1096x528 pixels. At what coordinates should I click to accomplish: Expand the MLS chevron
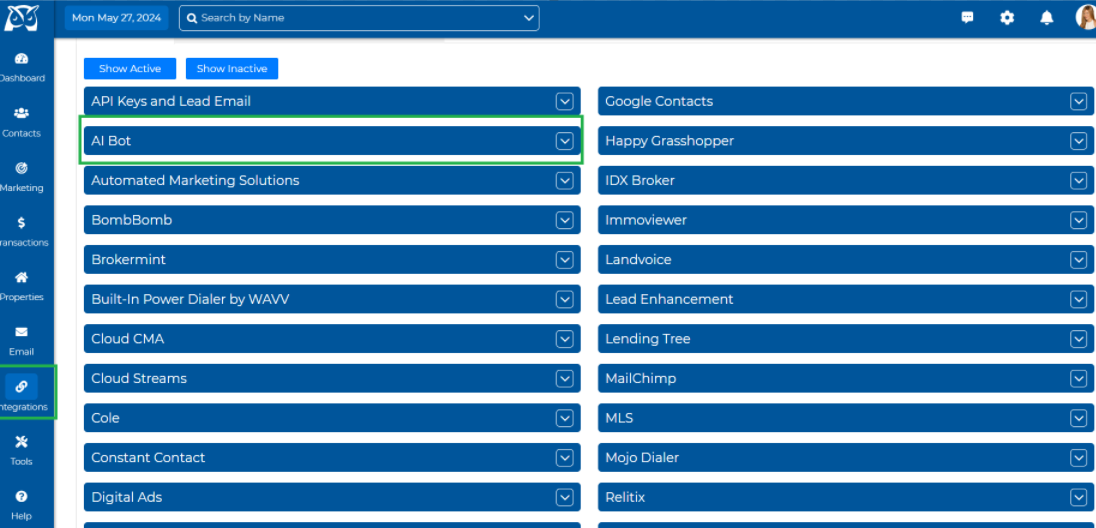[x=1078, y=418]
